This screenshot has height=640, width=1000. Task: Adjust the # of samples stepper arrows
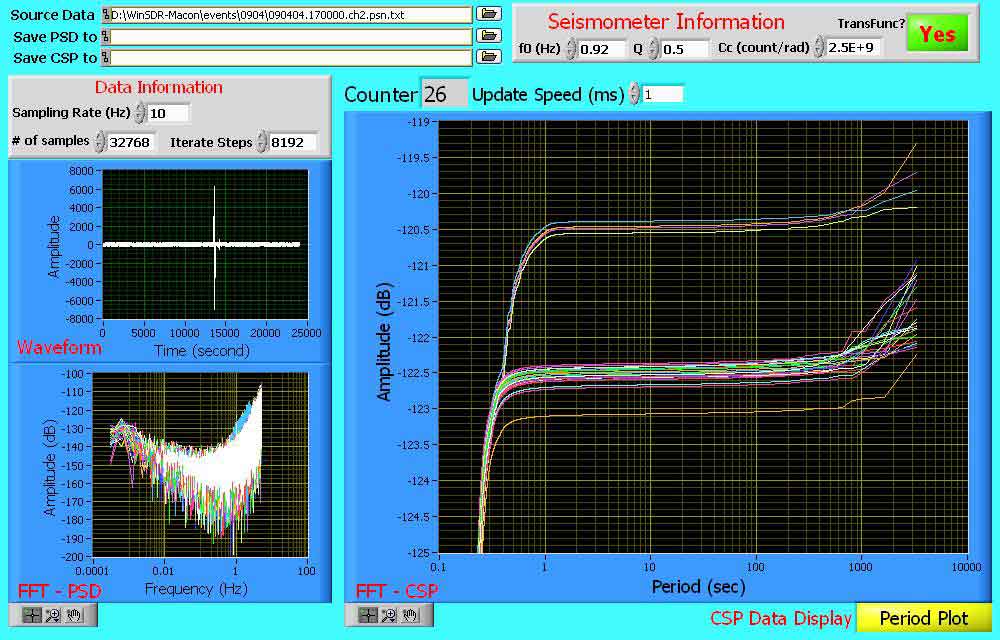[x=99, y=142]
